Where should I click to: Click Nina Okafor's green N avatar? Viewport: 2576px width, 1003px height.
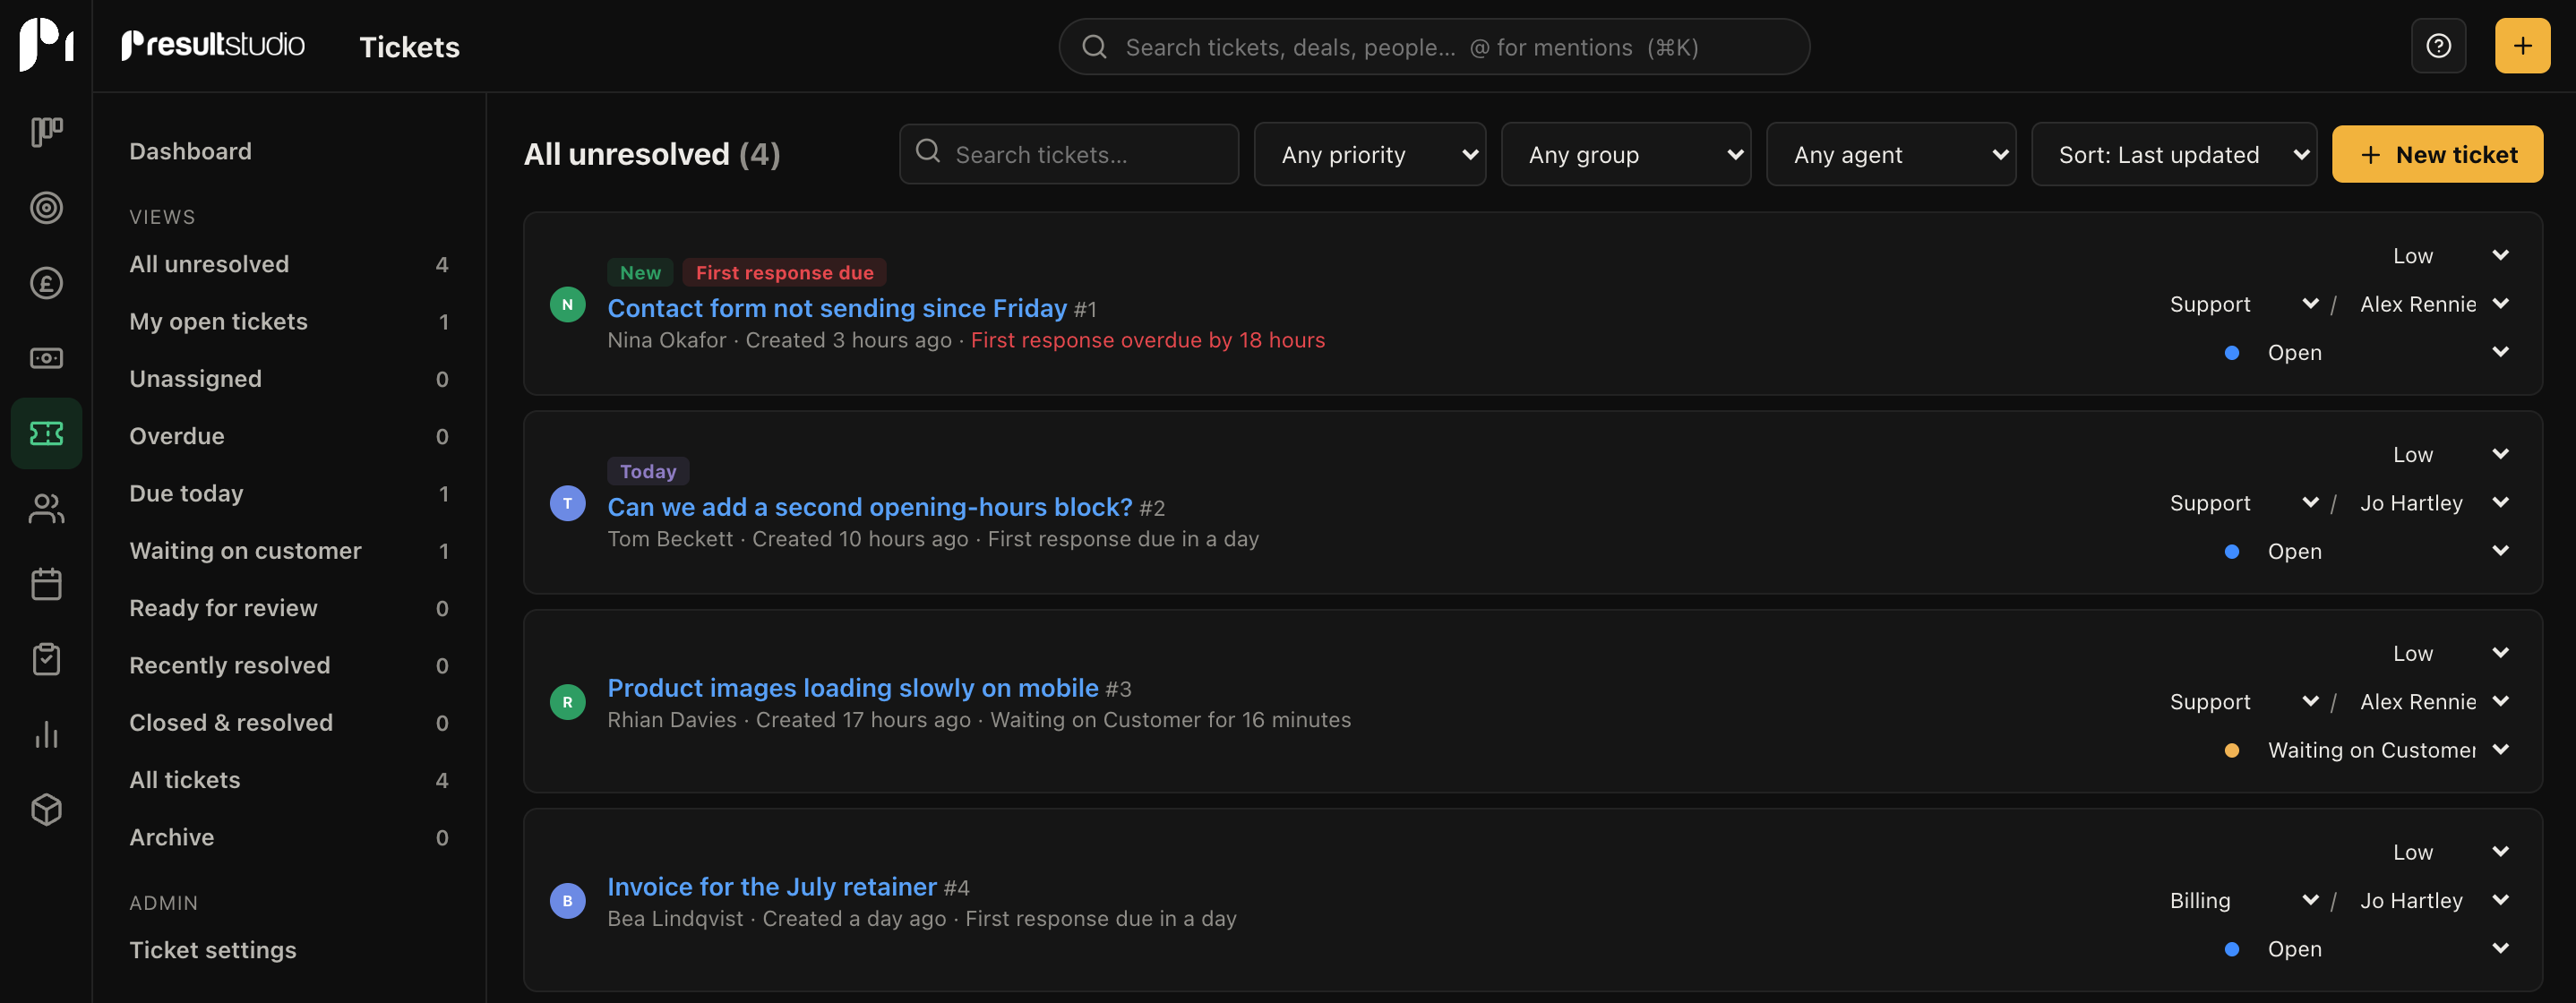point(567,305)
